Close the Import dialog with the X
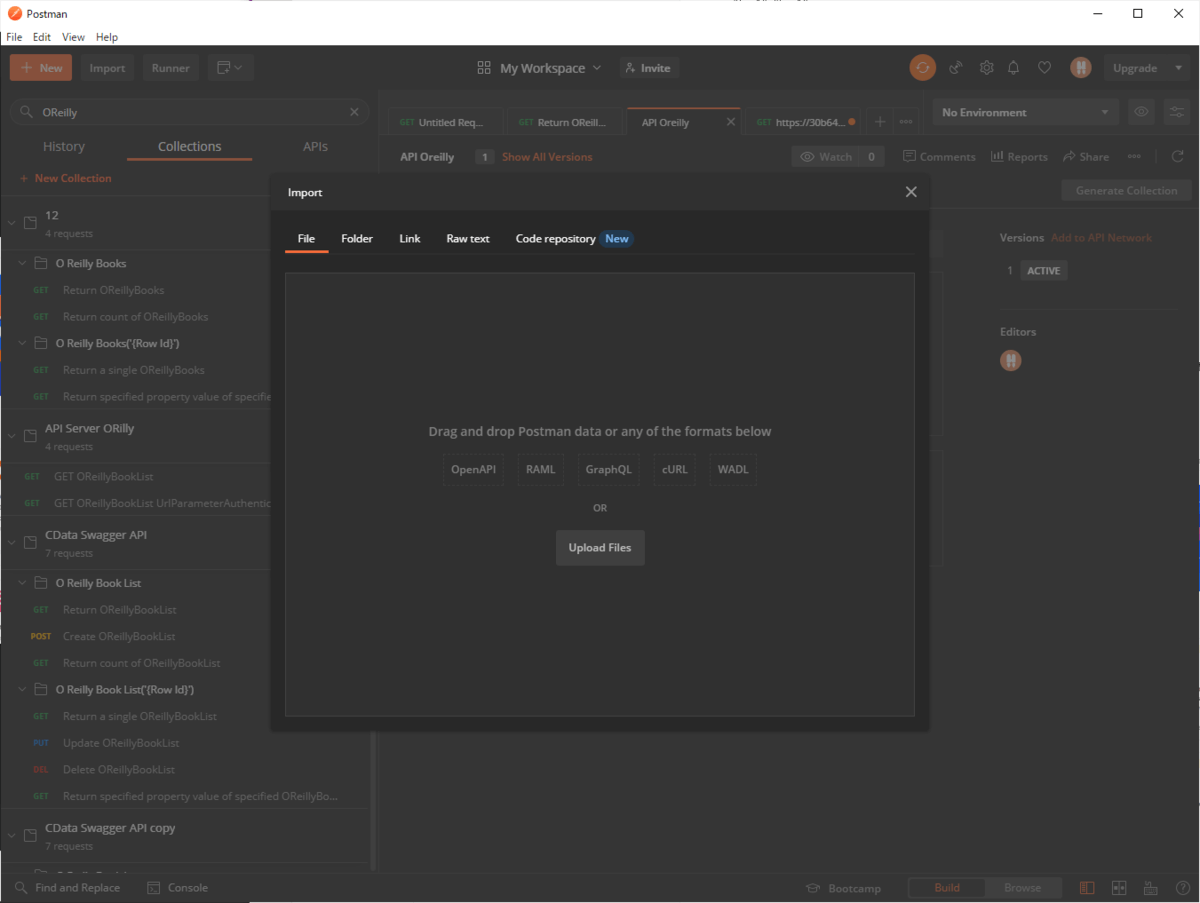1200x903 pixels. point(911,192)
